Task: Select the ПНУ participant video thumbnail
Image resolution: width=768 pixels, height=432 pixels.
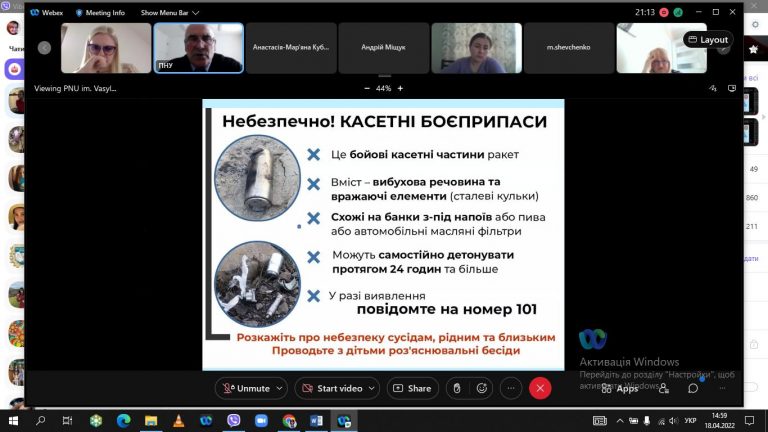Action: [x=198, y=48]
